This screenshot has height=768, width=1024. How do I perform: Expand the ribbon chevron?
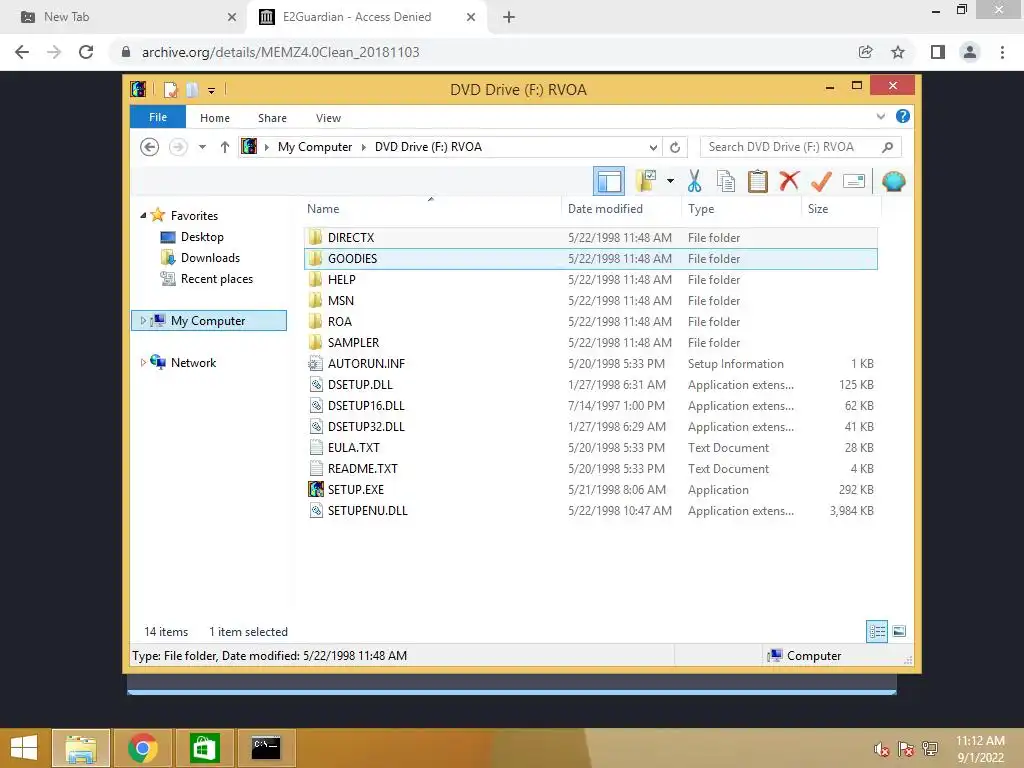880,116
